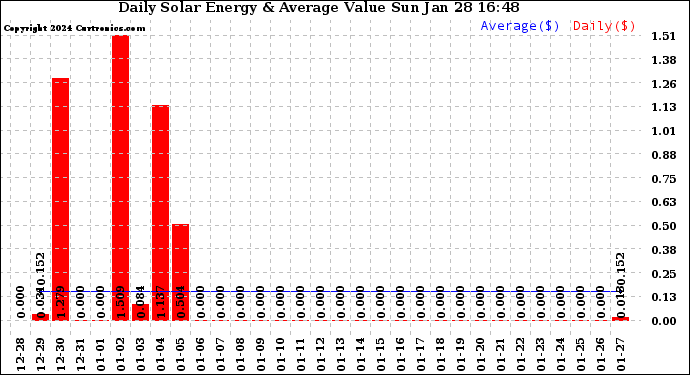
Task: Click the 01-04 date label
Action: coord(161,354)
